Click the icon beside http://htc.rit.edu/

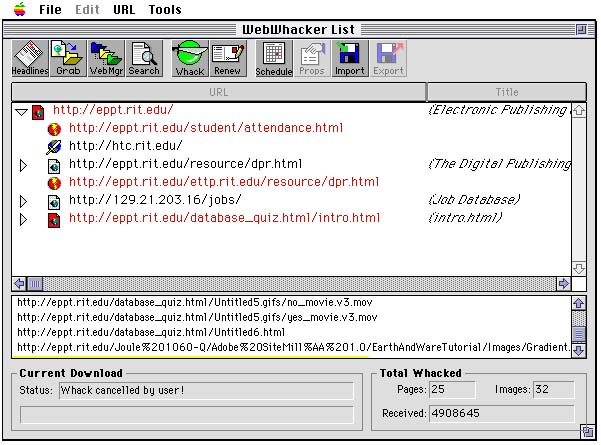[x=54, y=147]
